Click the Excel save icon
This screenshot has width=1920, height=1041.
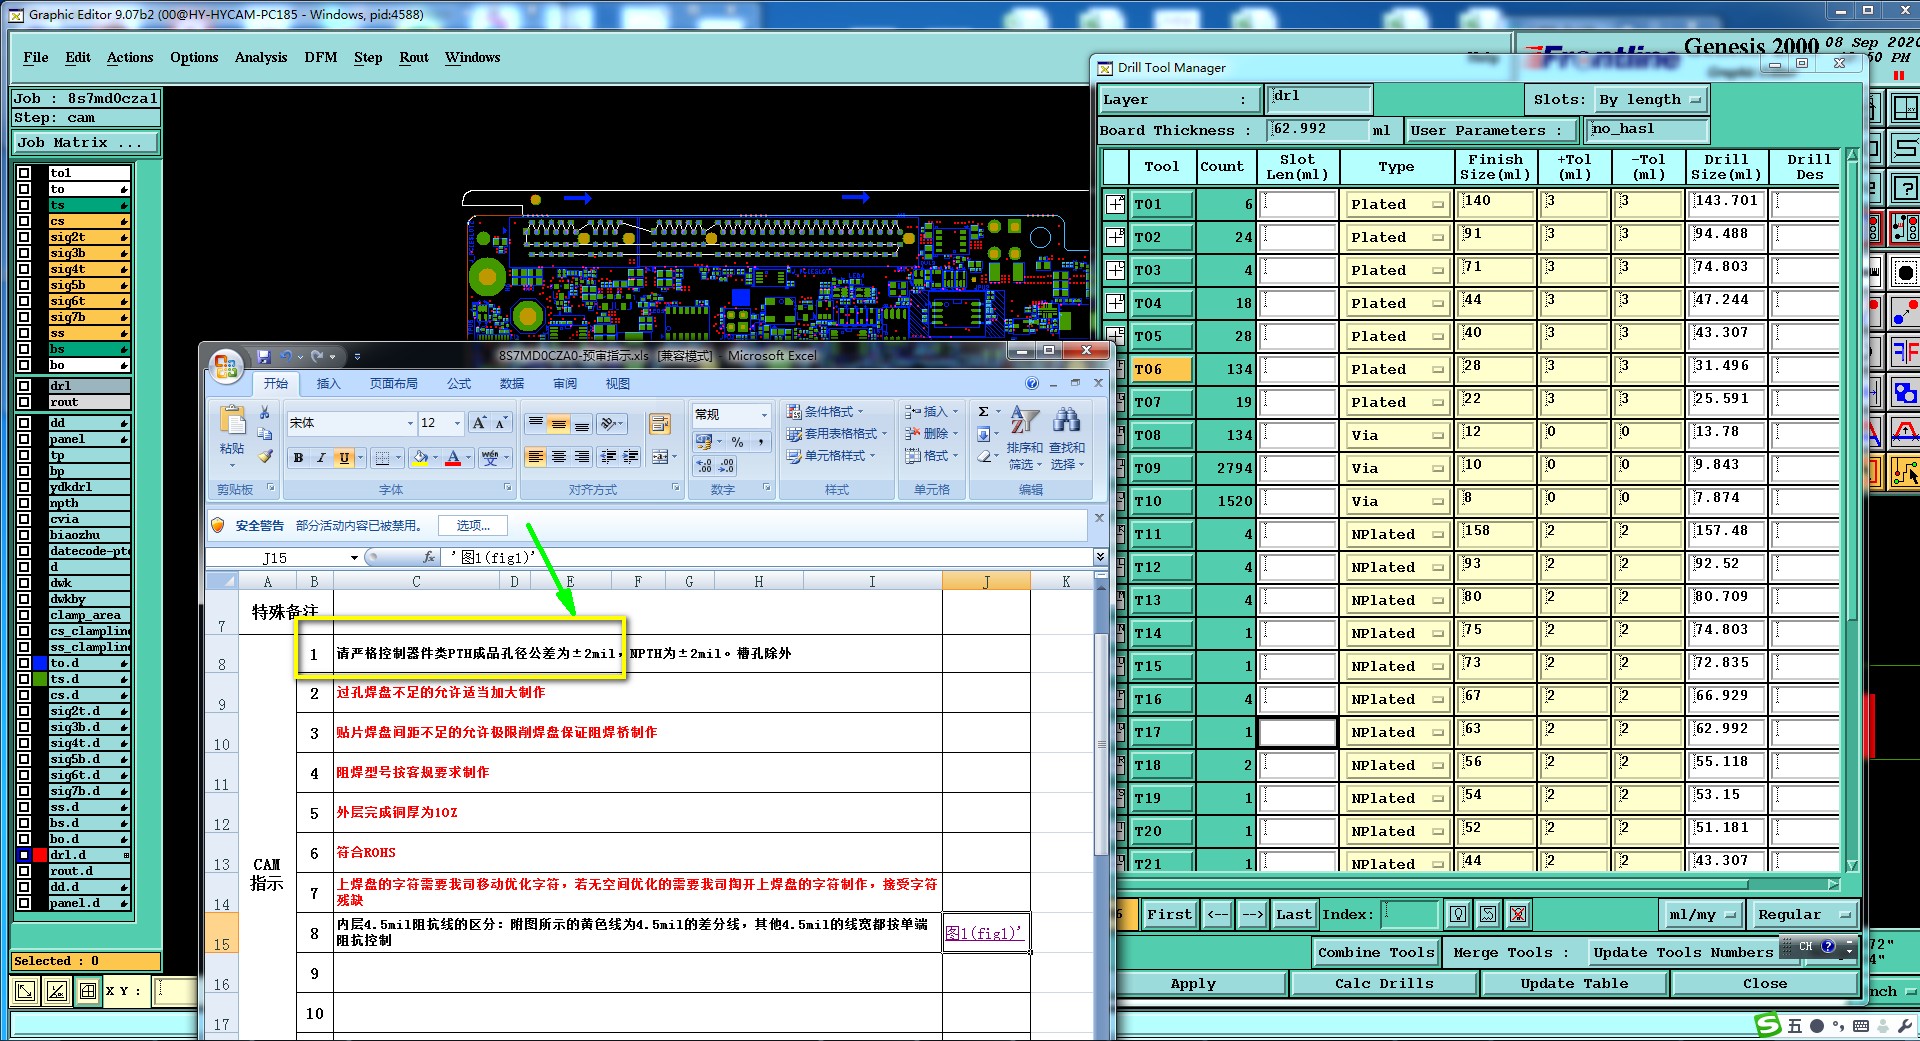click(264, 356)
